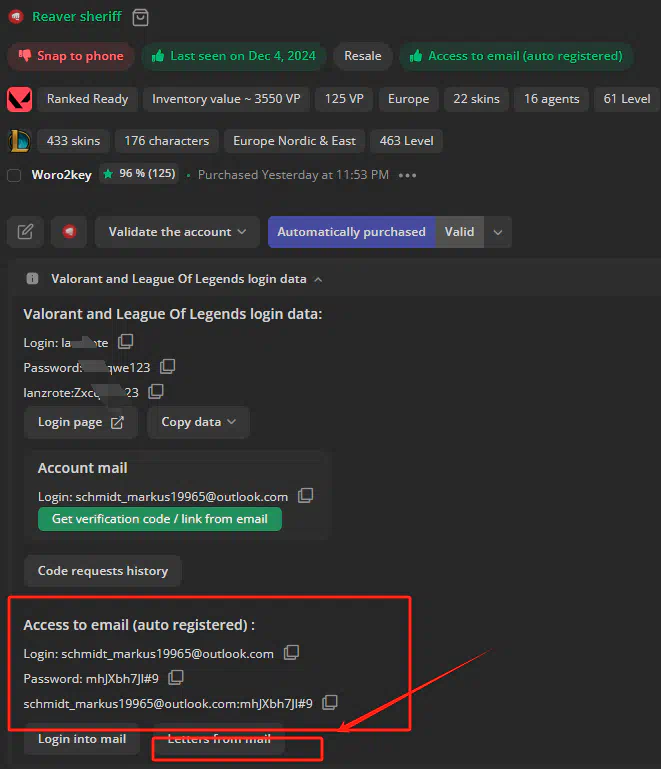The width and height of the screenshot is (661, 769).
Task: Click the Valid status label
Action: [x=459, y=231]
